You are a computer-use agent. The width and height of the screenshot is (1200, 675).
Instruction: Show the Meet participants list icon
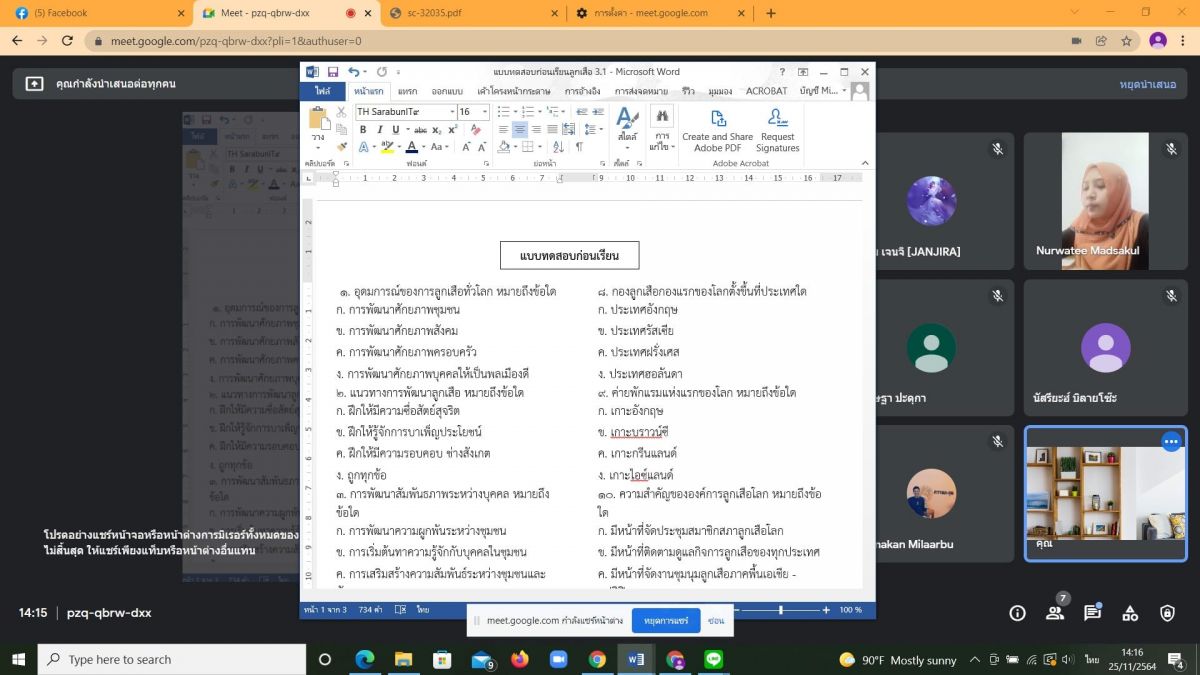(1055, 613)
